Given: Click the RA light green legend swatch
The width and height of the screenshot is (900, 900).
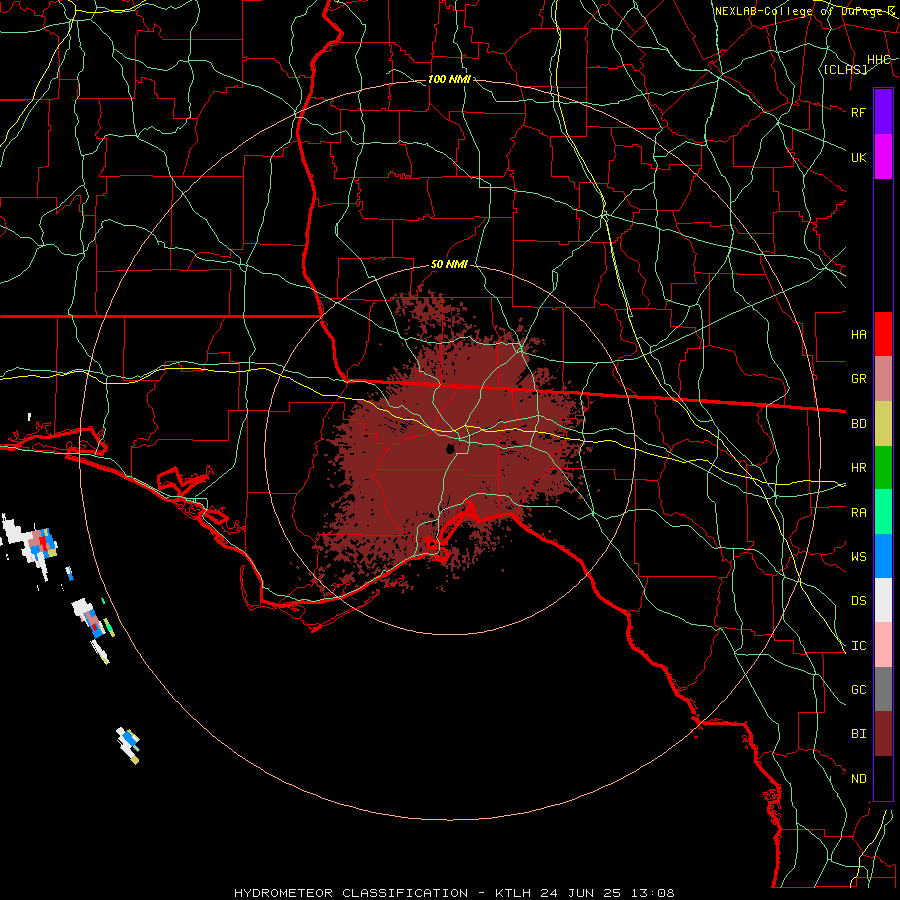Looking at the screenshot, I should [883, 512].
